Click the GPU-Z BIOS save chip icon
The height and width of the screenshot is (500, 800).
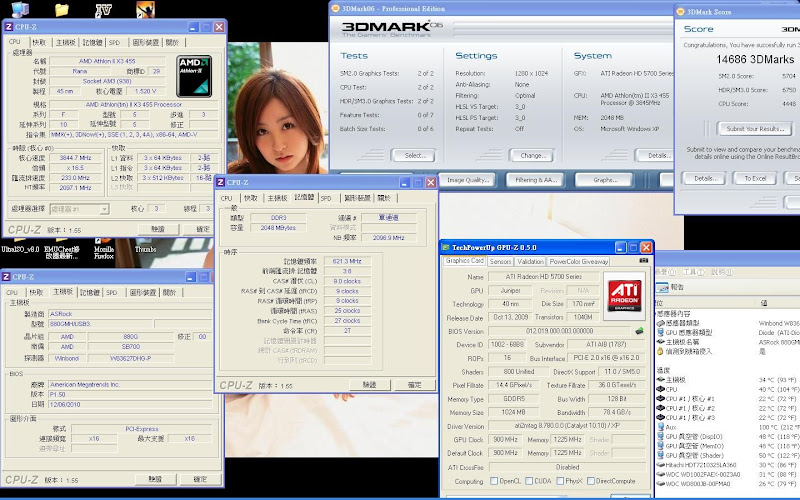(639, 331)
